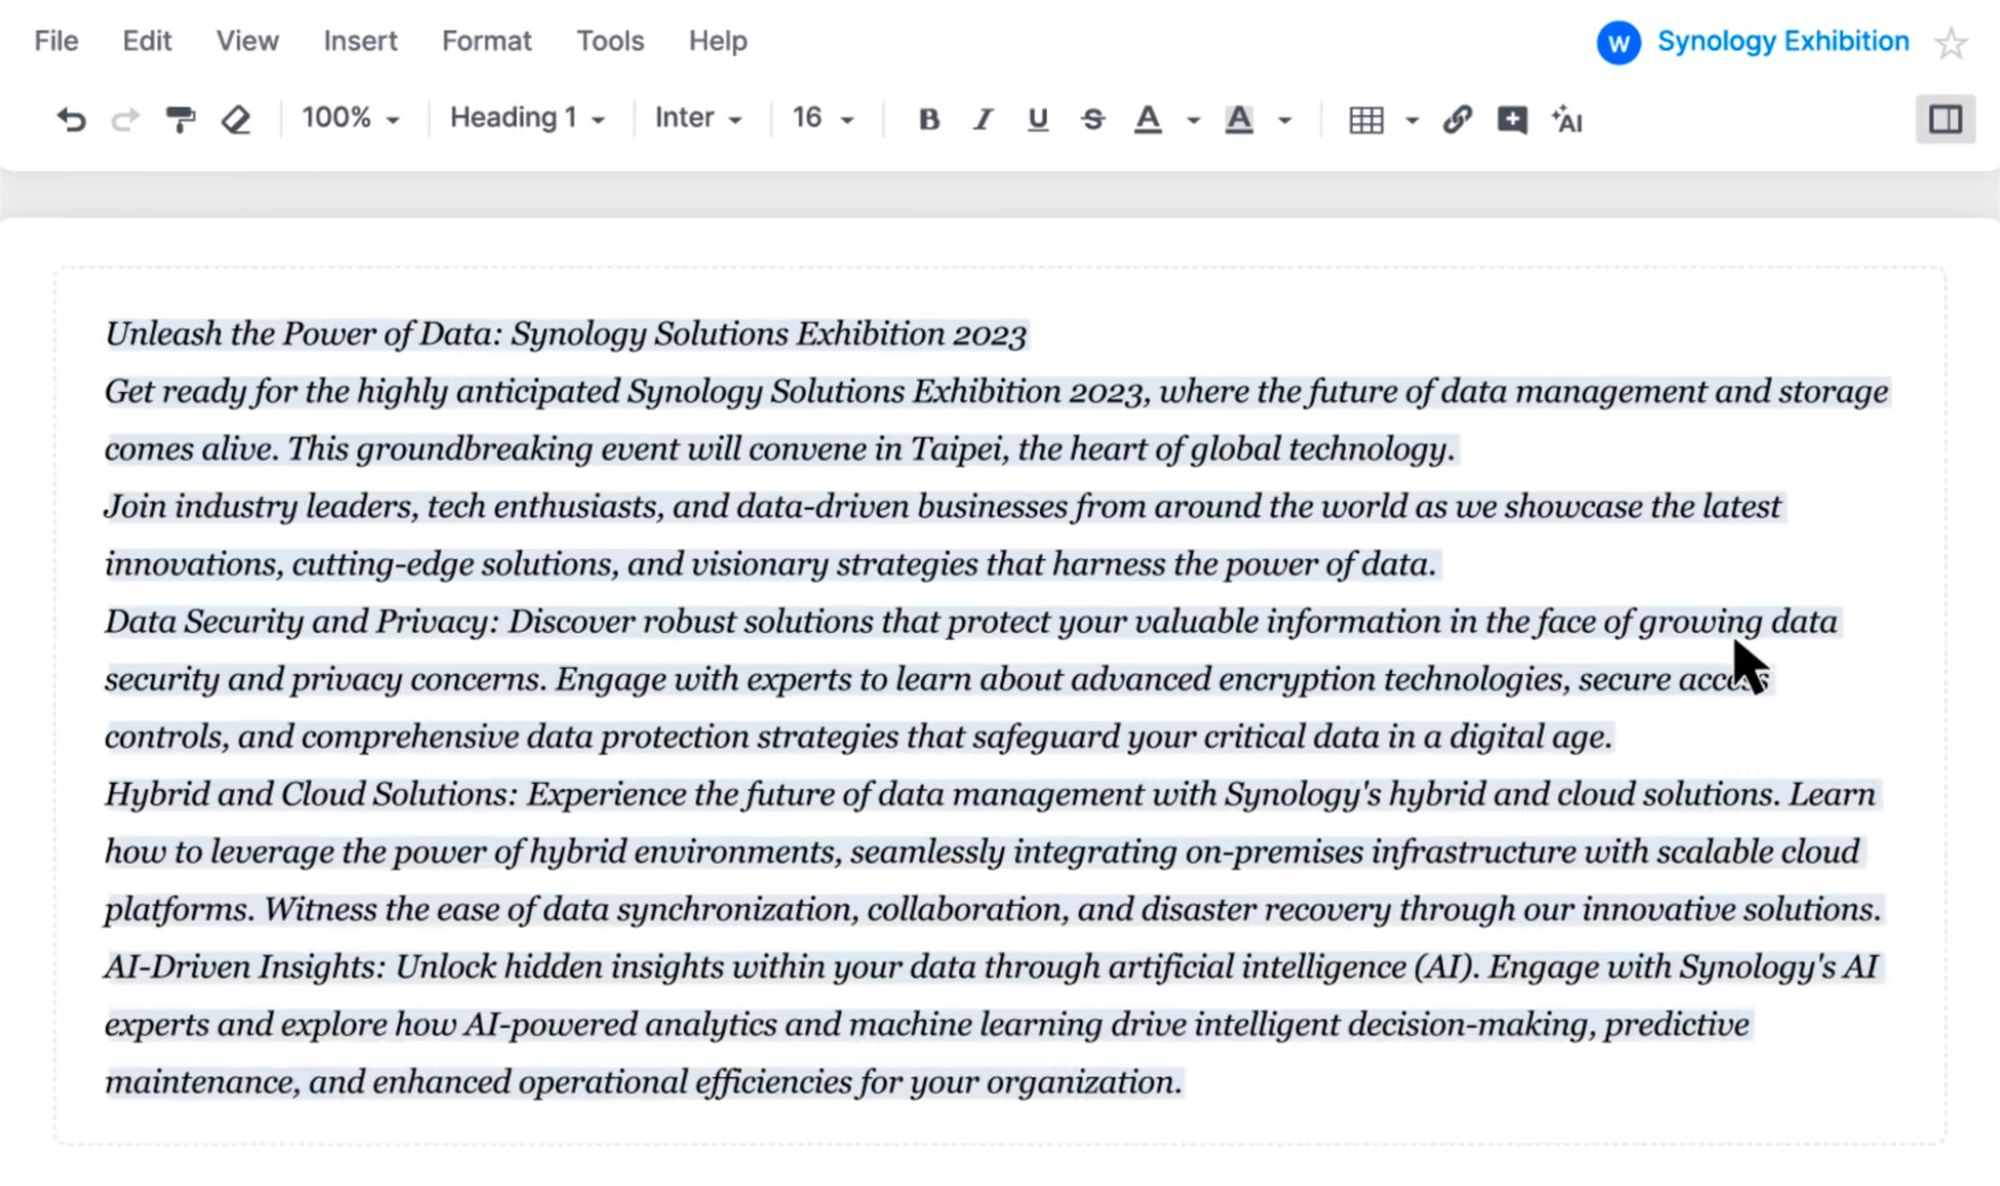This screenshot has width=2000, height=1186.
Task: Change paragraph style from Heading 1
Action: pos(528,118)
